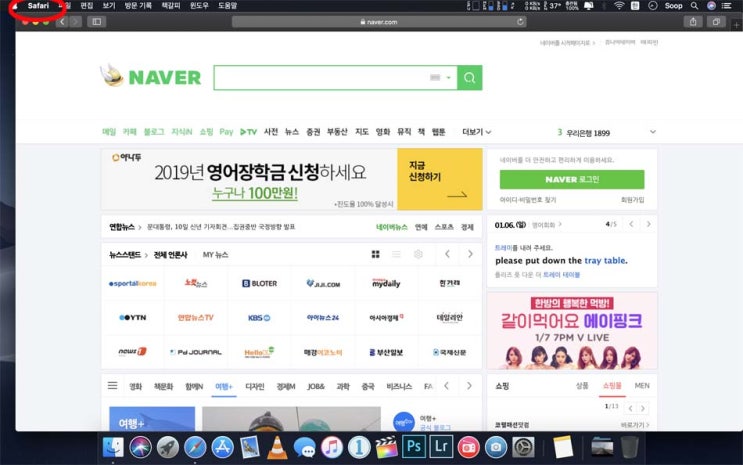Open the Safari menu in menu bar
The image size is (743, 465).
38,6
